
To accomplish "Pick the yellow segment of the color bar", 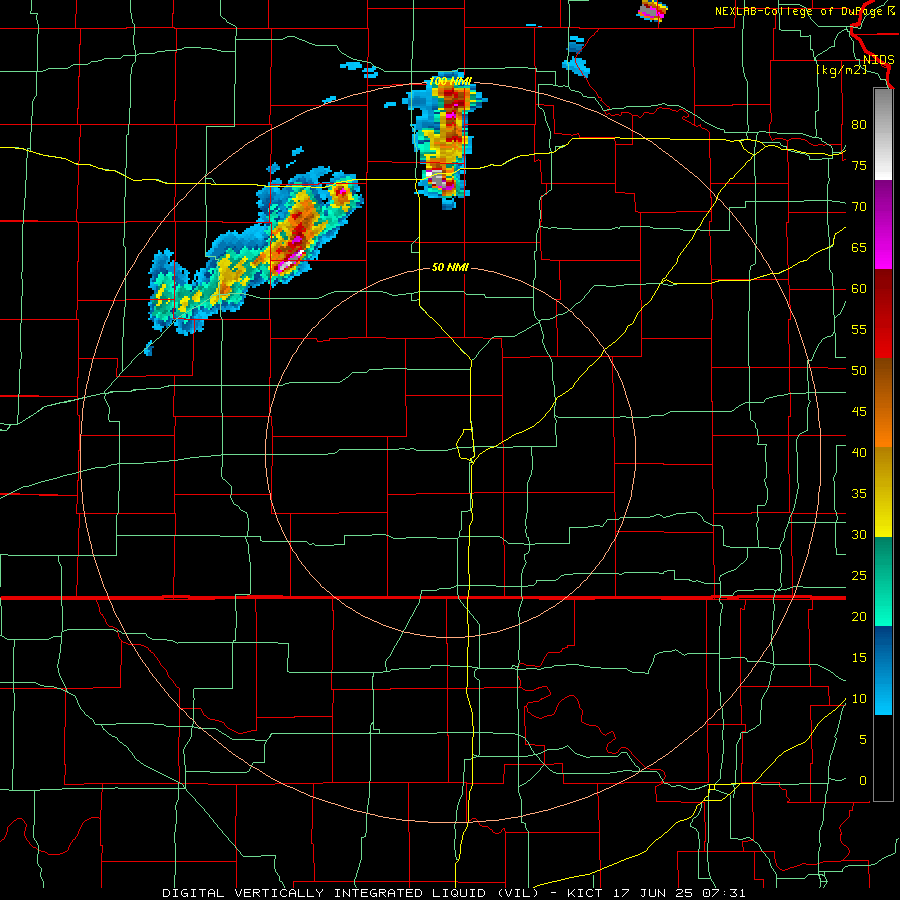I will (883, 492).
